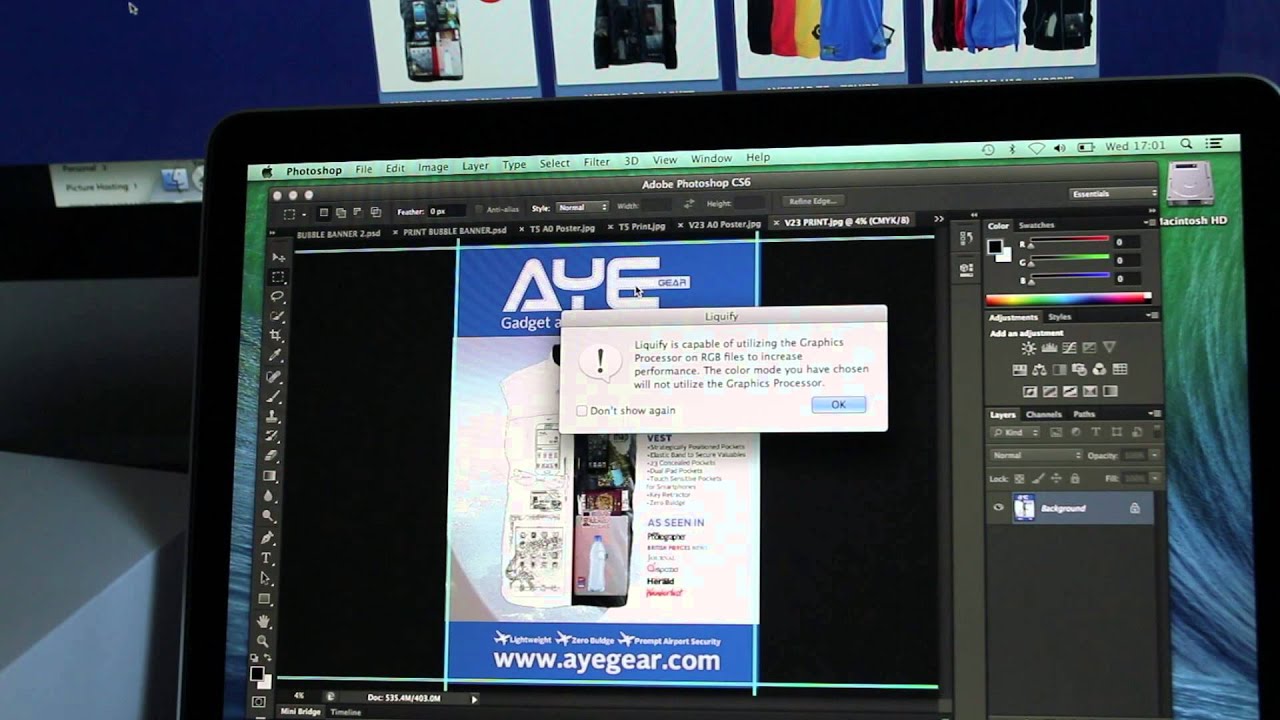This screenshot has width=1280, height=720.
Task: Select the Move tool
Action: (x=279, y=257)
